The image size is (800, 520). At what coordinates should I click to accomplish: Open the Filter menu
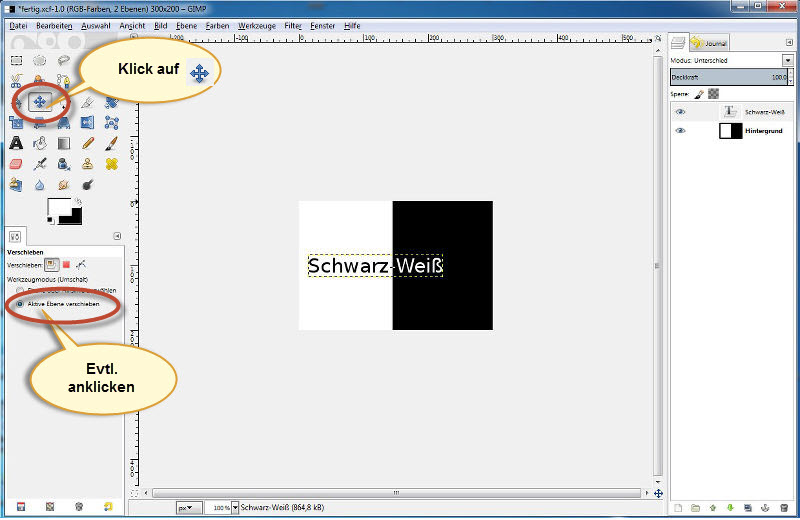[x=292, y=25]
